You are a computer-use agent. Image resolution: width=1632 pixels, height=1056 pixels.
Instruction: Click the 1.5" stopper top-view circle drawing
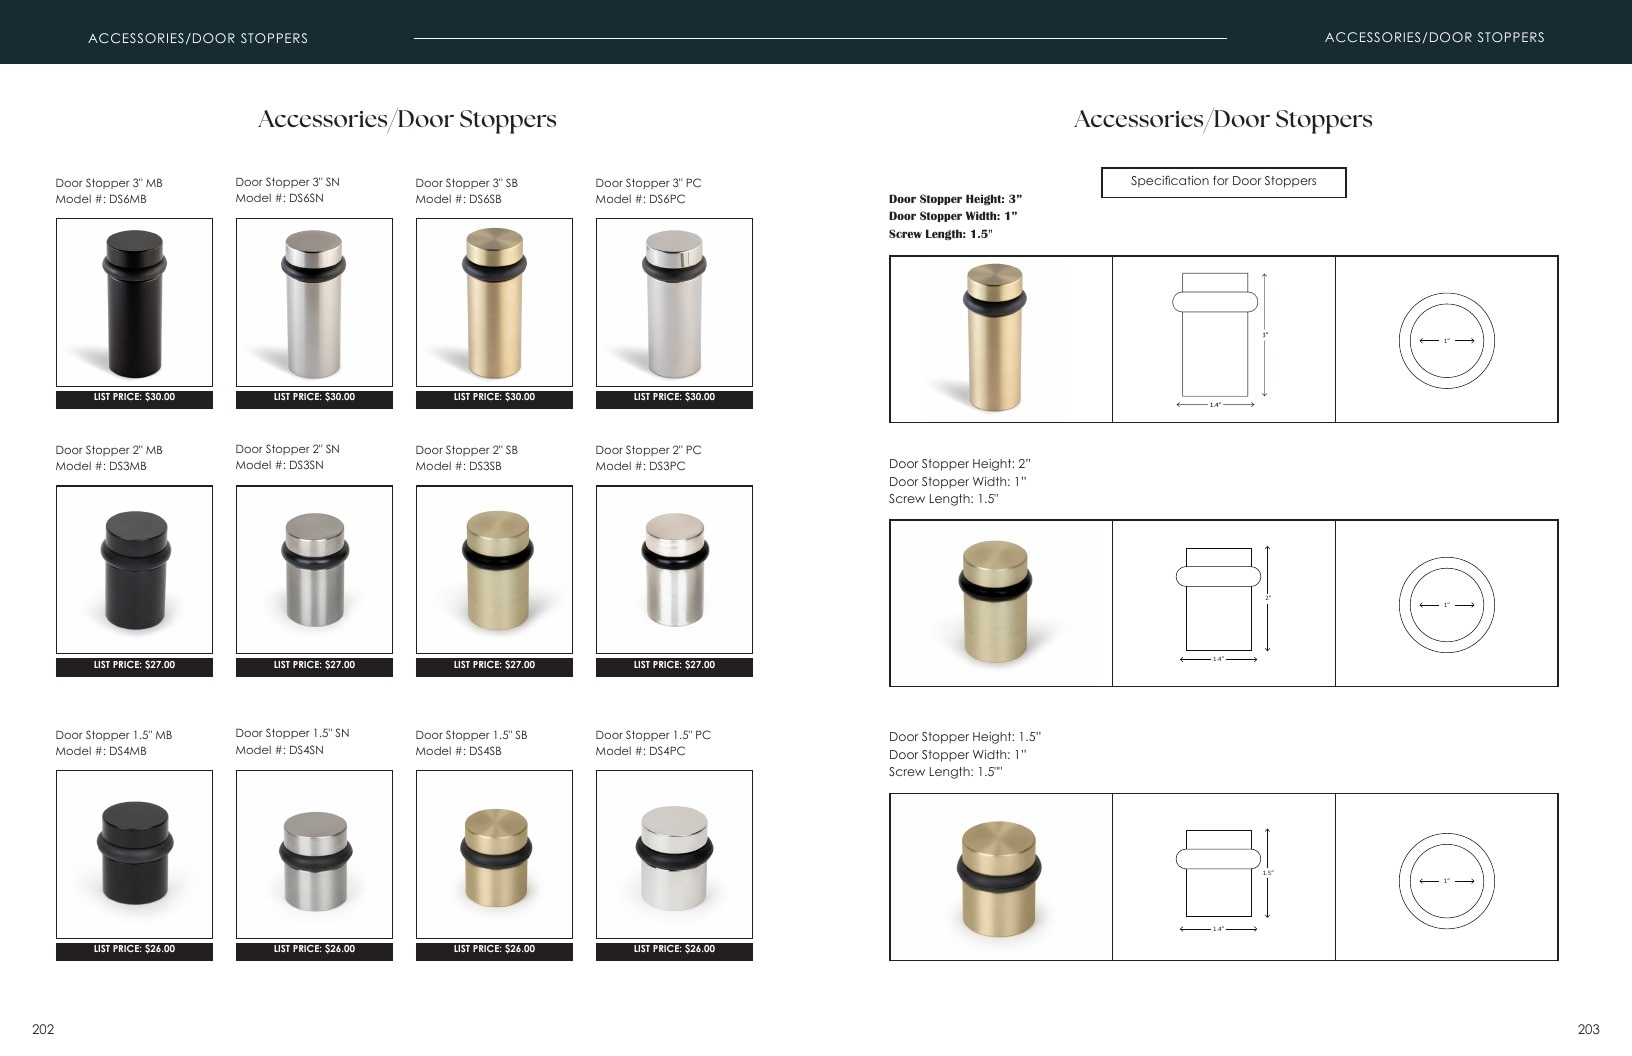(1446, 877)
